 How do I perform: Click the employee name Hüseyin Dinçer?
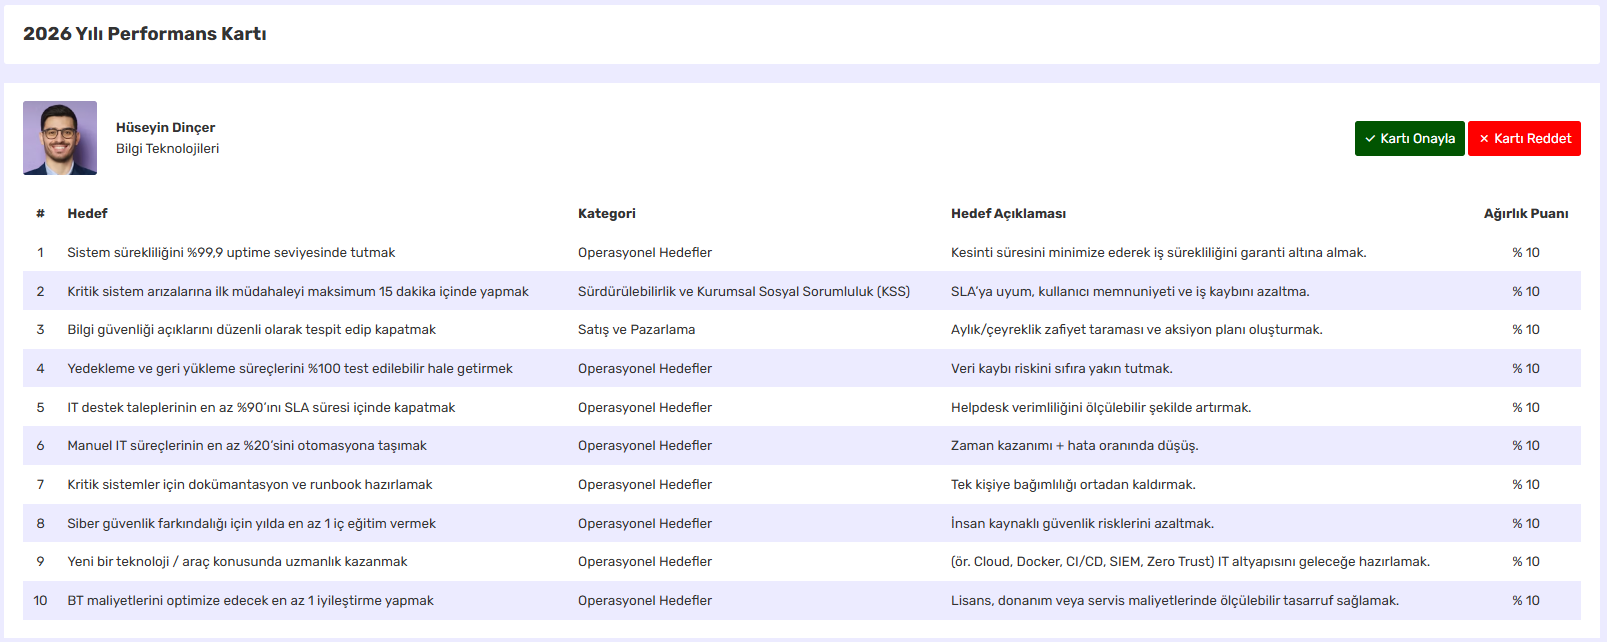(165, 127)
